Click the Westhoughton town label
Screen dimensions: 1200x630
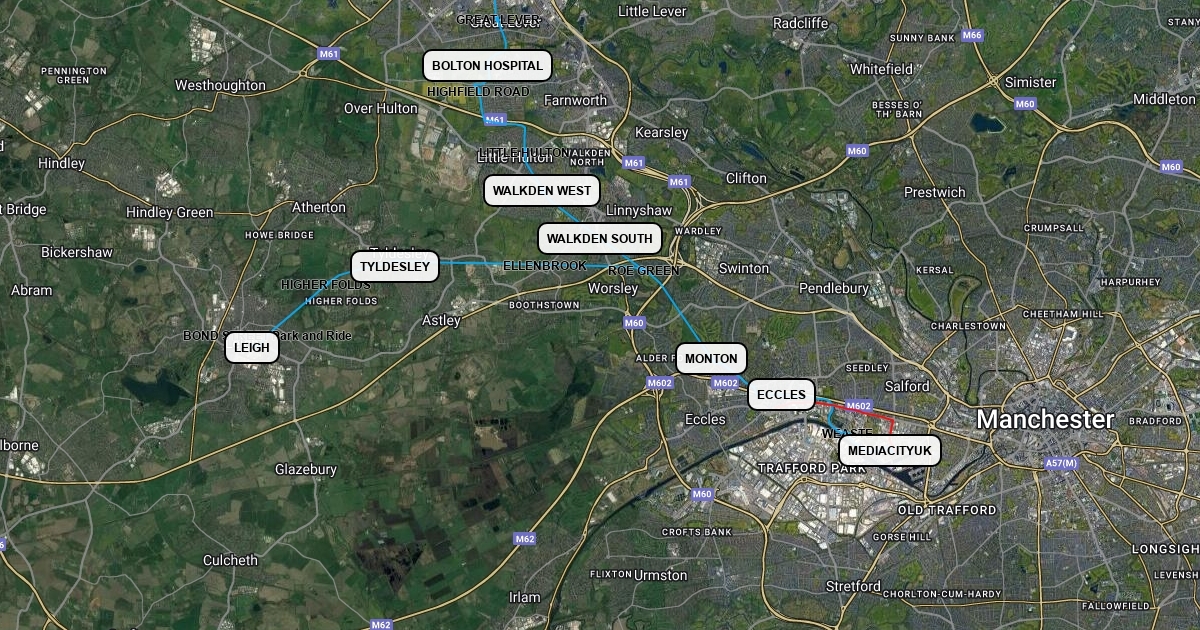pos(220,86)
